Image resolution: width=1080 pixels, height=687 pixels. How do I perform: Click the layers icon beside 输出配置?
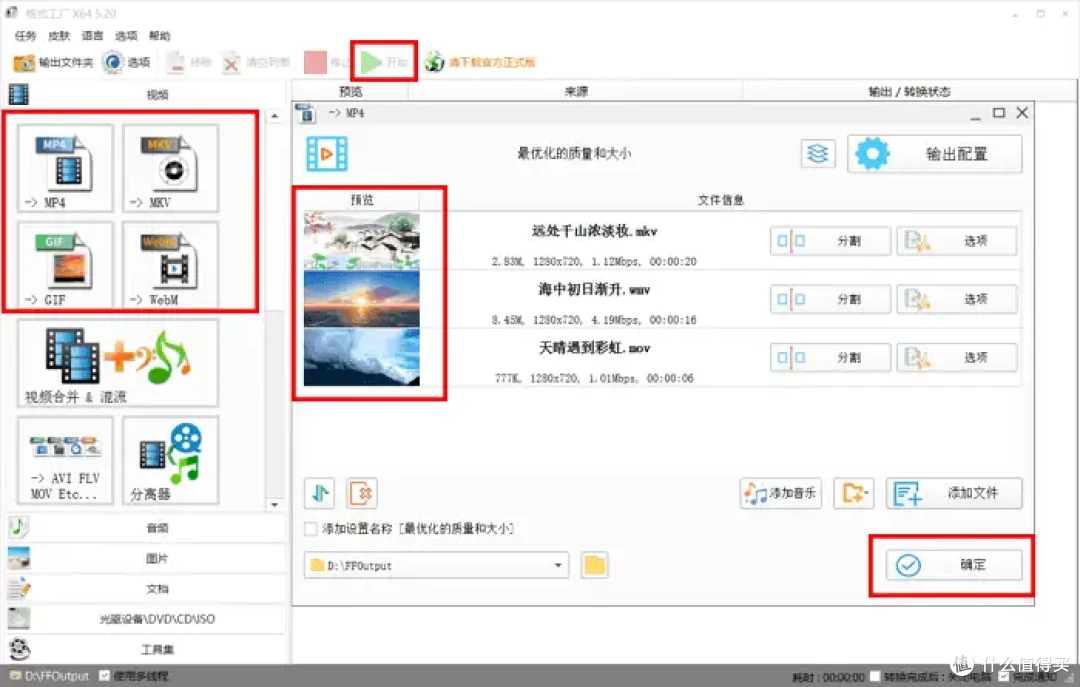818,153
